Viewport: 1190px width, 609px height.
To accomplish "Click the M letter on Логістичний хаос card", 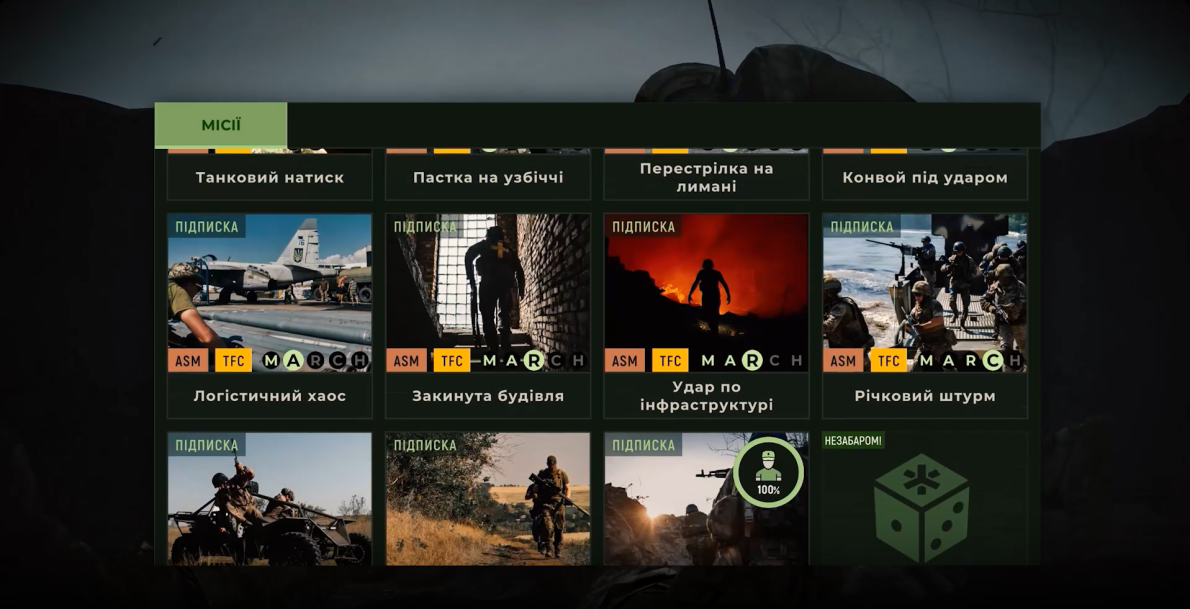I will pyautogui.click(x=272, y=361).
